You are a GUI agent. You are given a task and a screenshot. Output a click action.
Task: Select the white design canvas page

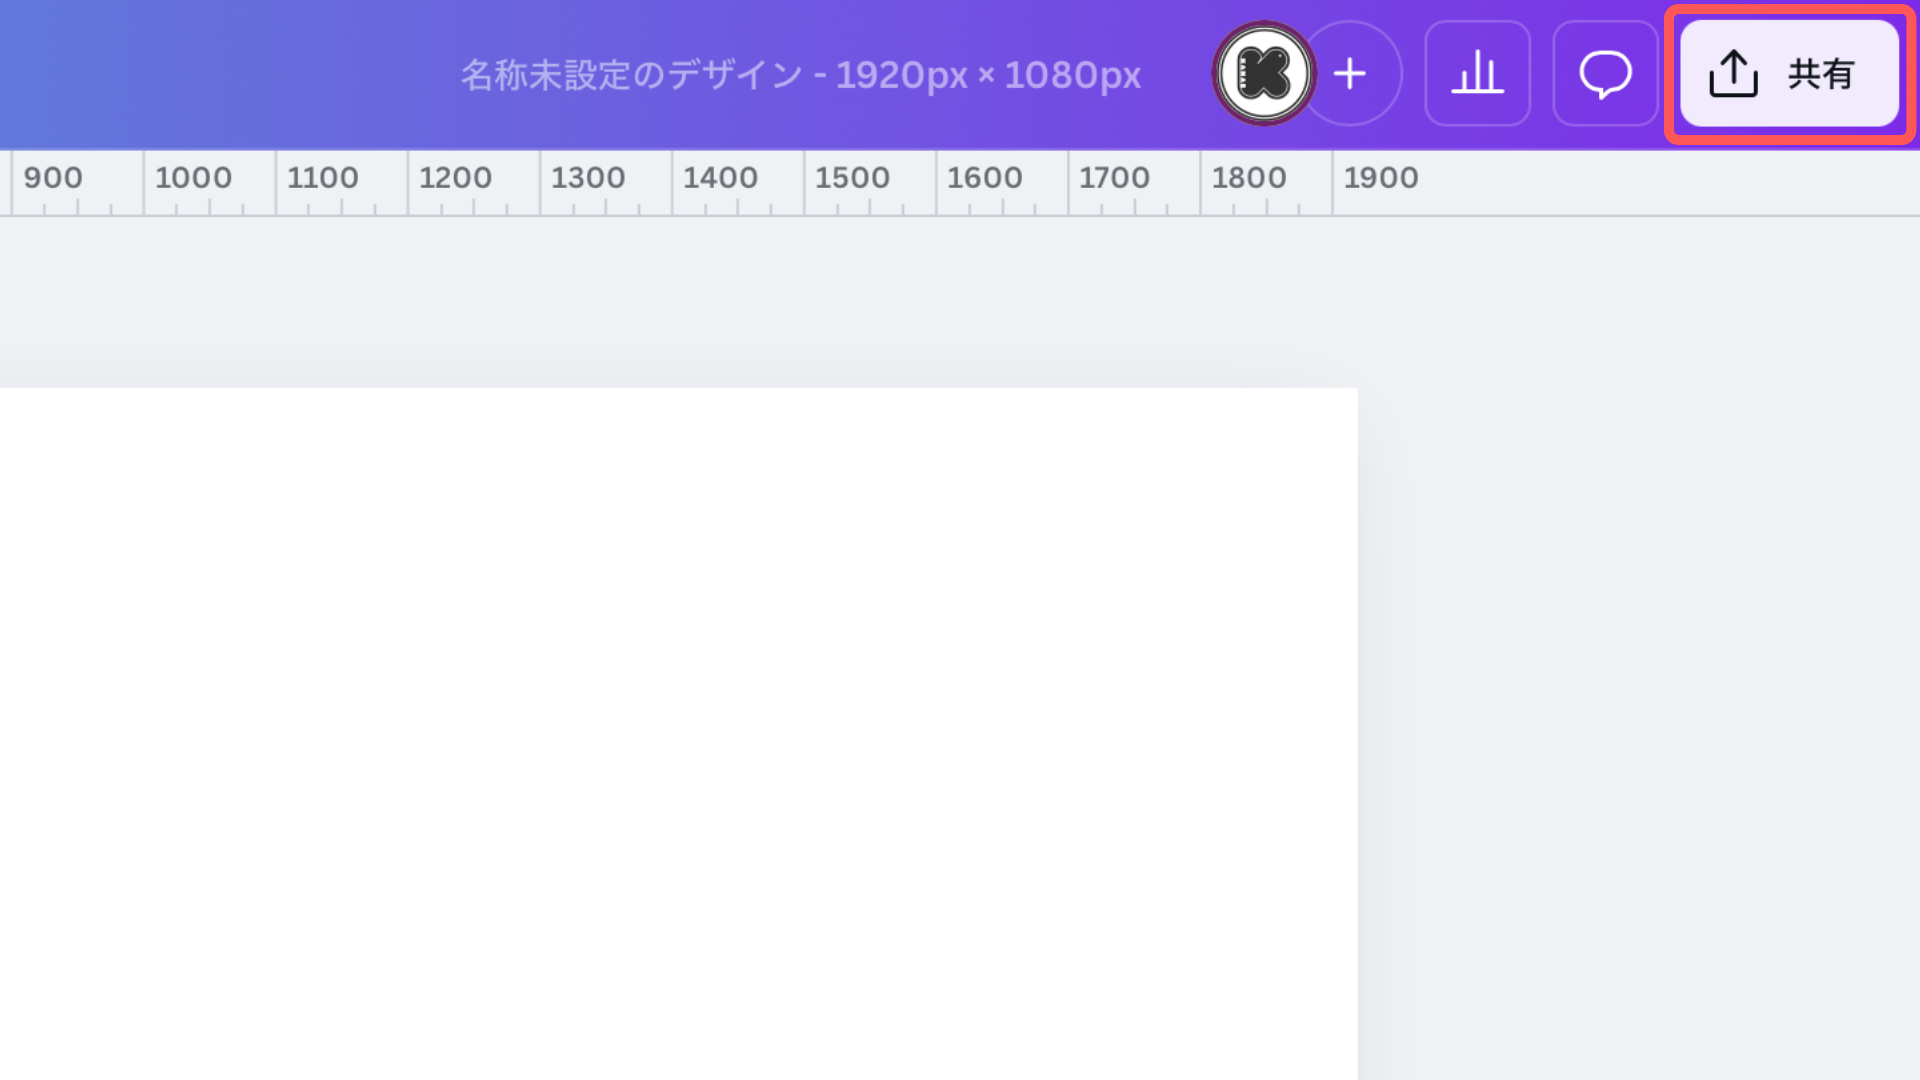pyautogui.click(x=678, y=734)
